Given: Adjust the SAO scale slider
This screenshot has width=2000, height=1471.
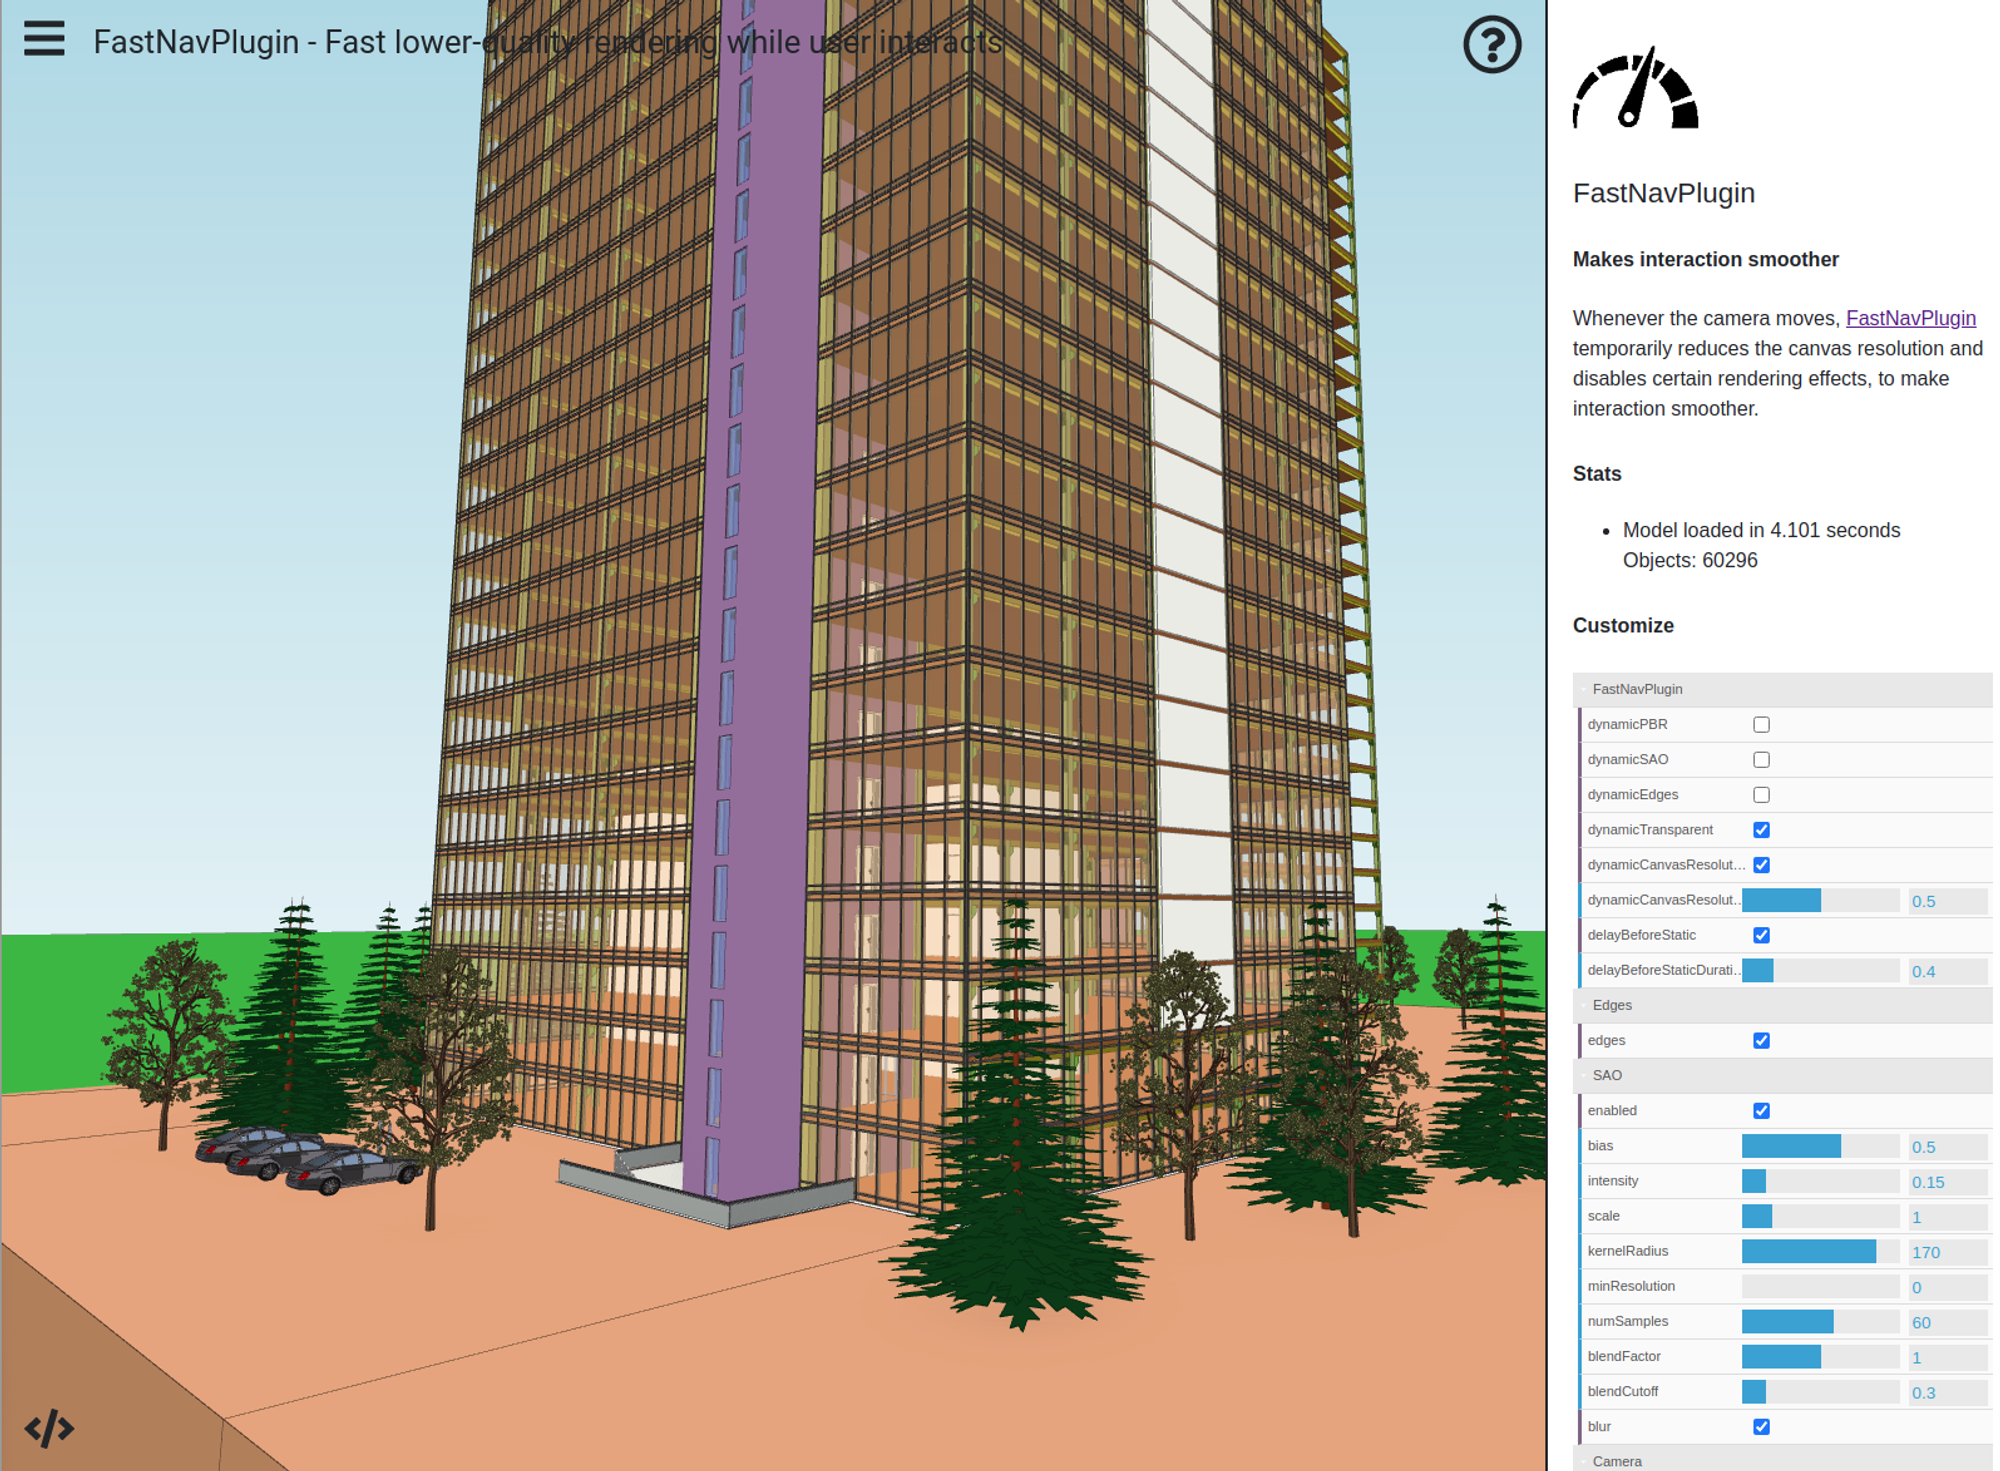Looking at the screenshot, I should click(x=1820, y=1216).
